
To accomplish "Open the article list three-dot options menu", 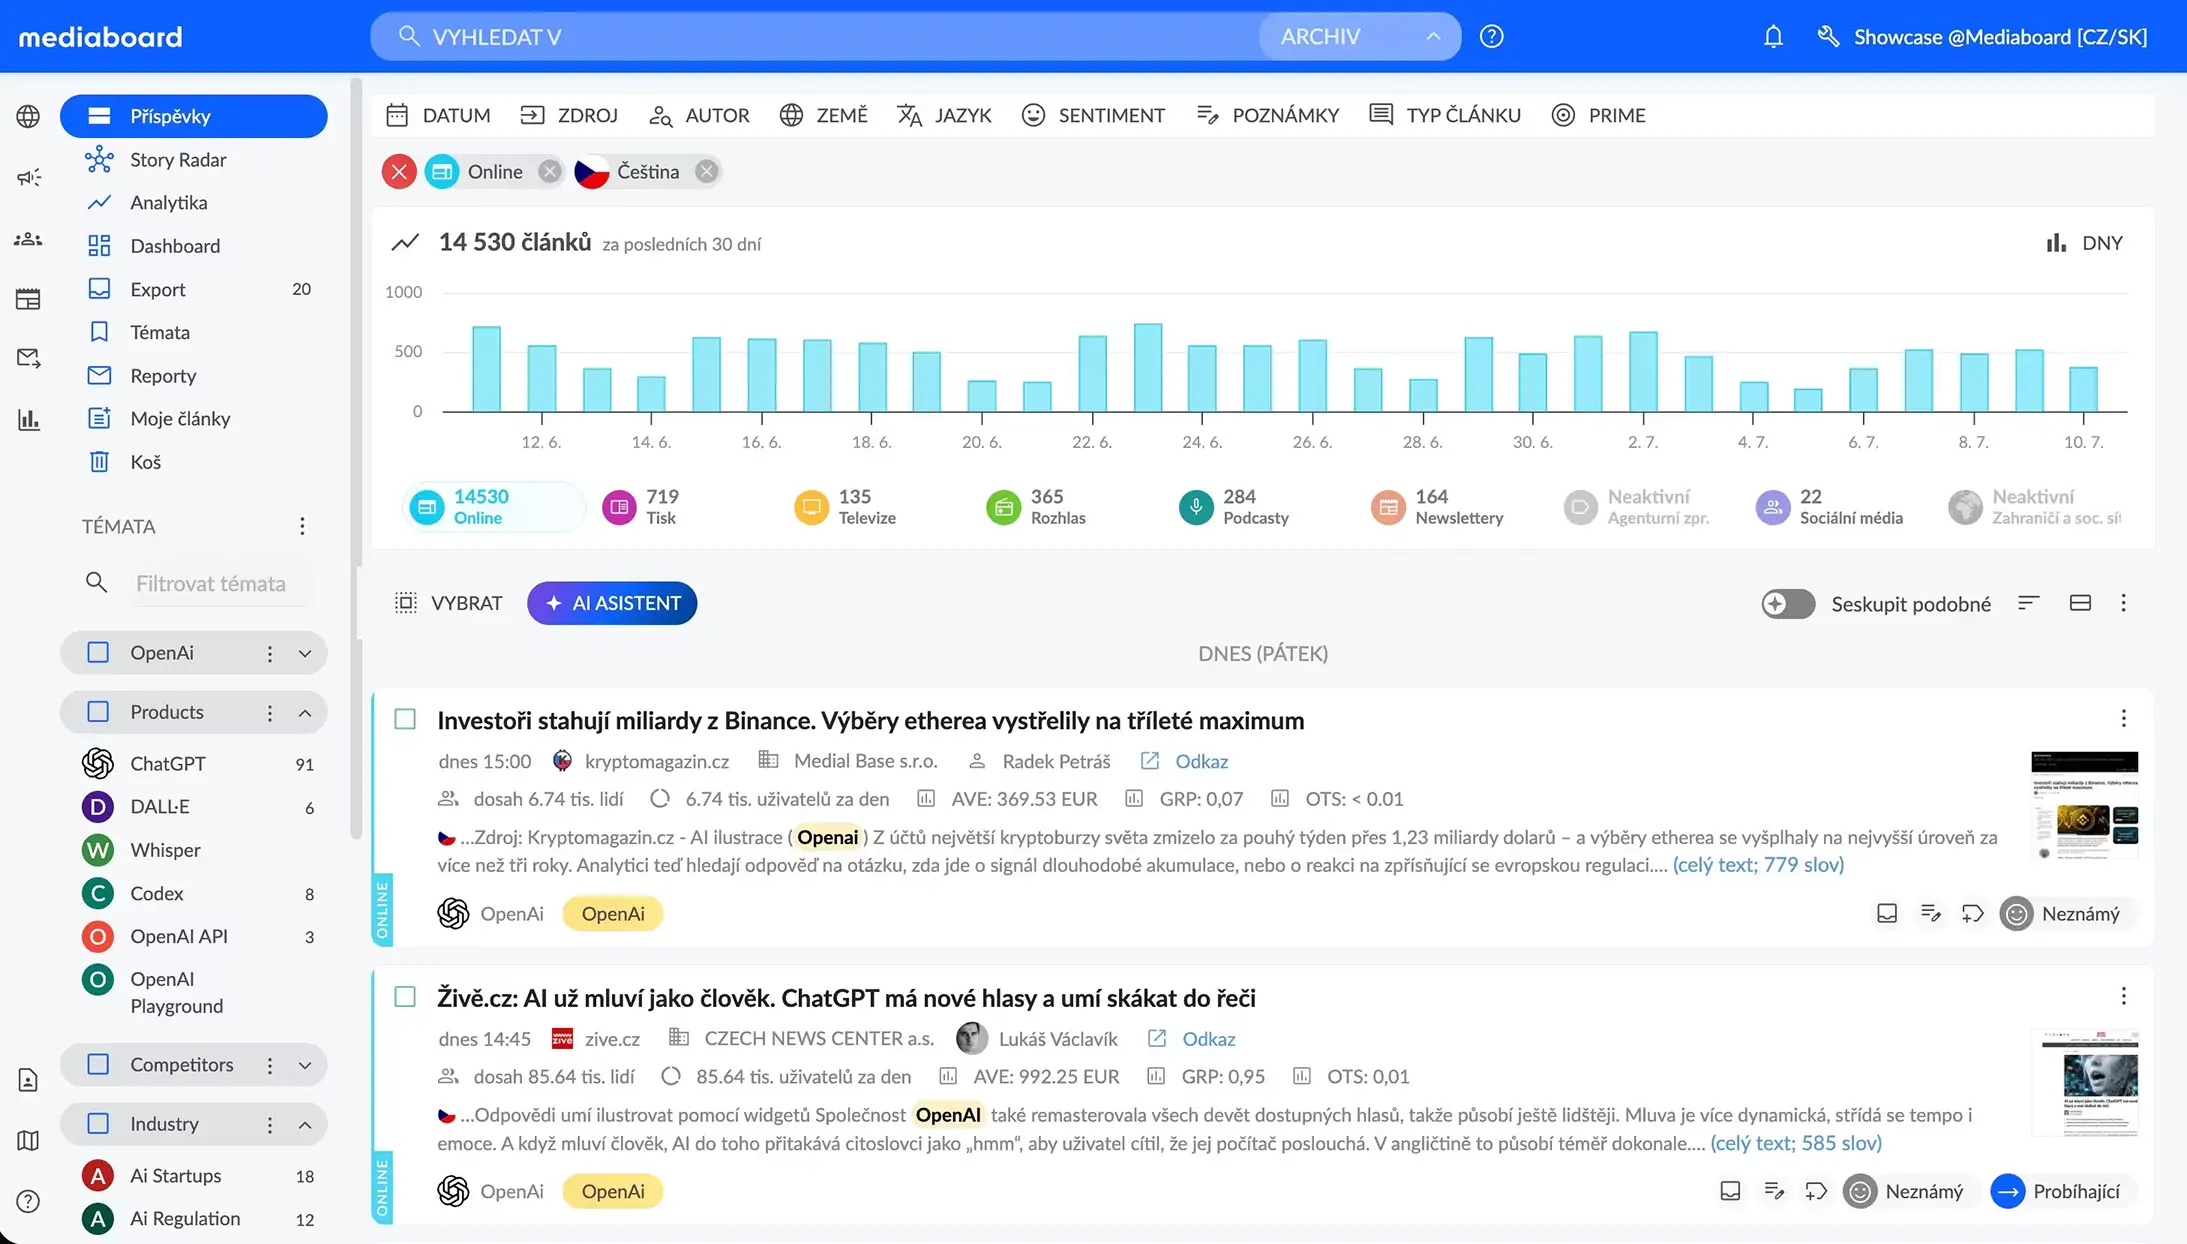I will (x=2124, y=603).
